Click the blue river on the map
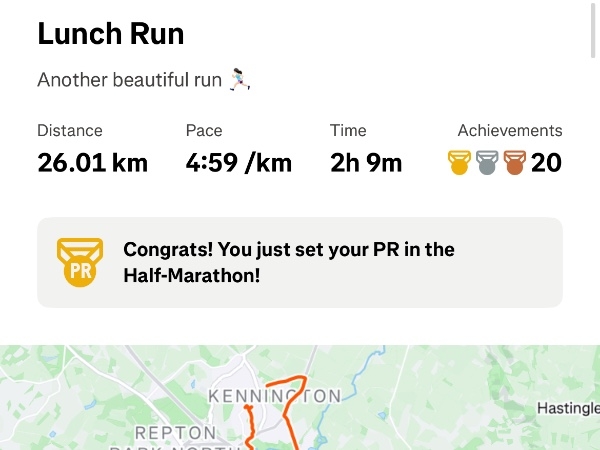The image size is (600, 450). coord(362,377)
